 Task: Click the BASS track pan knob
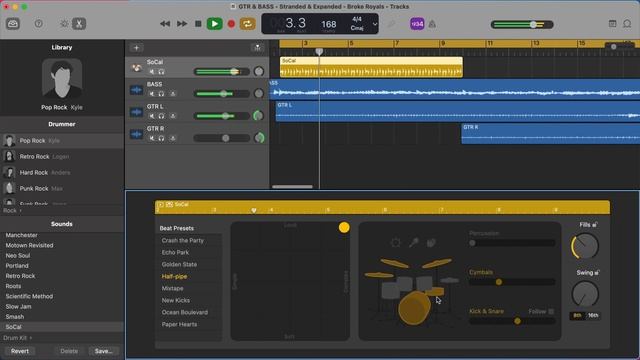(259, 93)
